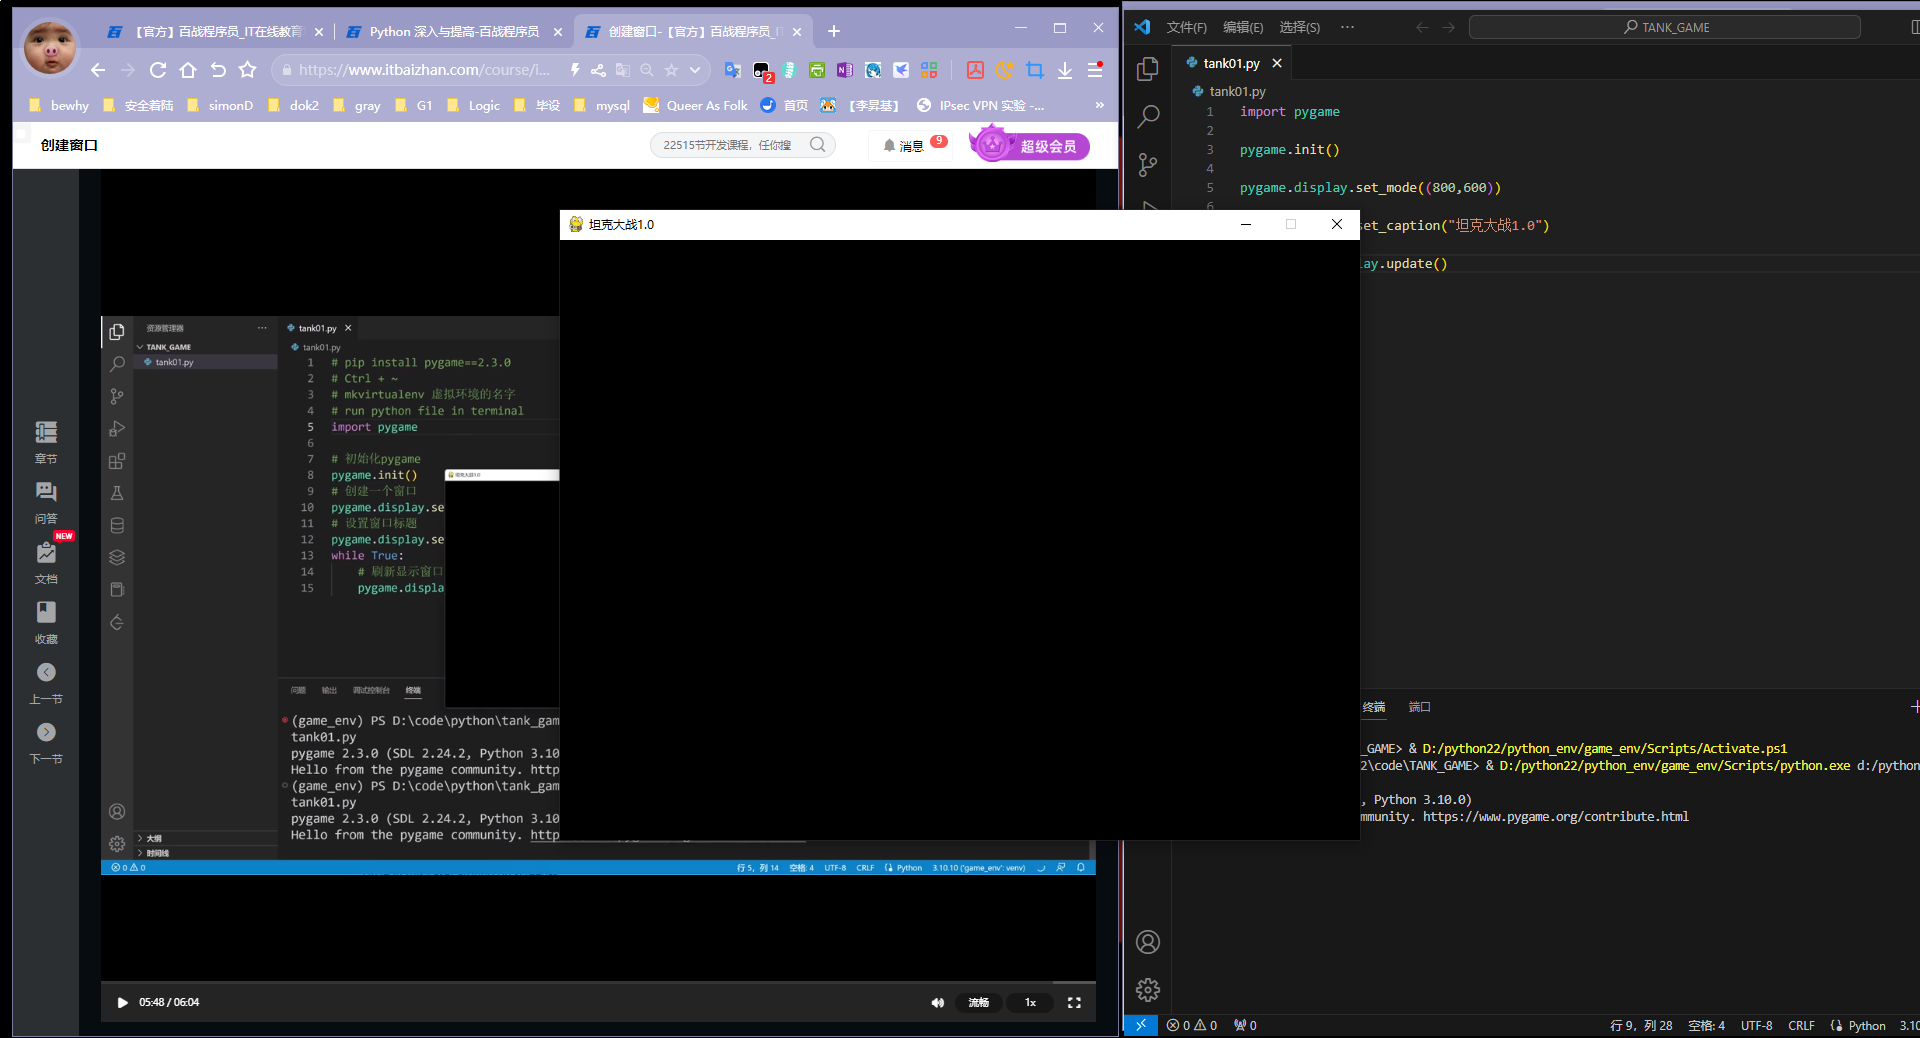Screen dimensions: 1920x1038
Task: Open the VS Code Source Control view
Action: coord(1148,165)
